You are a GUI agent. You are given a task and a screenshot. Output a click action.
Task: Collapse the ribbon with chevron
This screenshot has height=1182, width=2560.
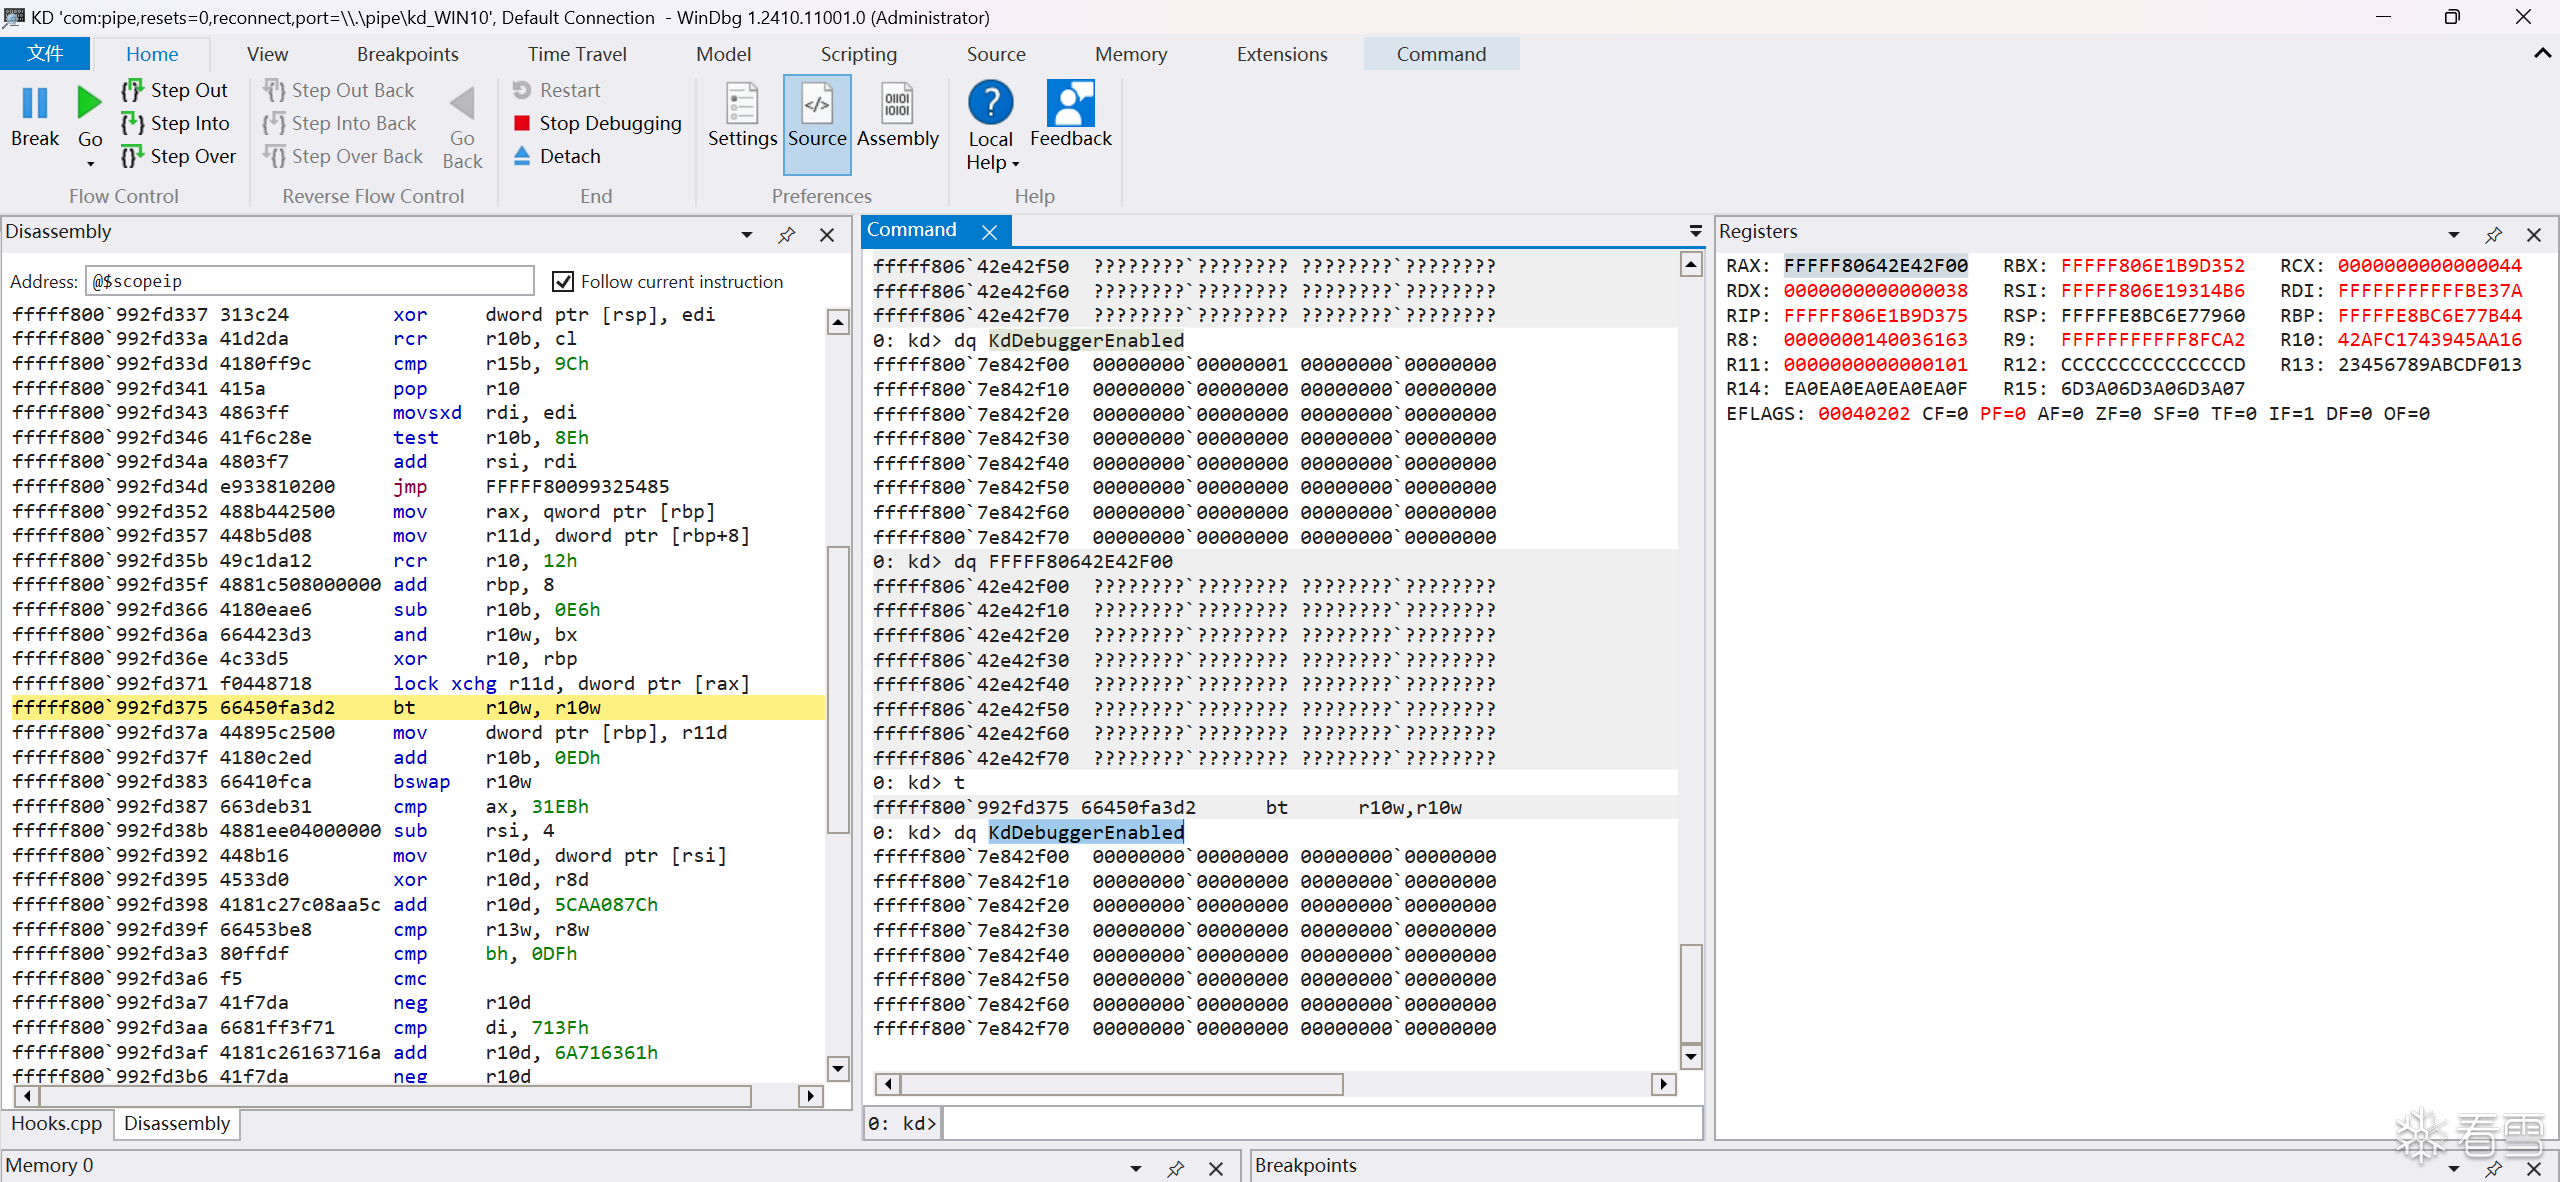pyautogui.click(x=2542, y=54)
